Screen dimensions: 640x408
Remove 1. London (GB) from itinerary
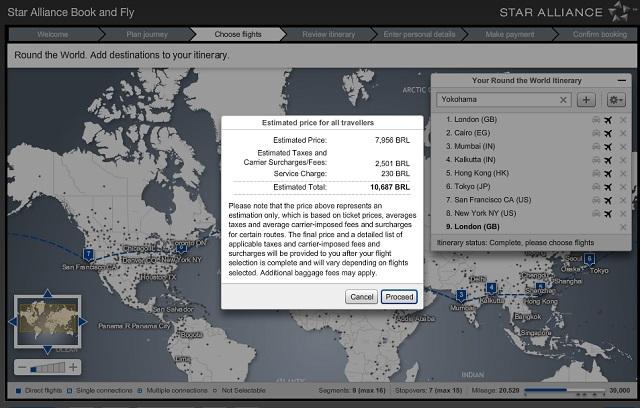click(623, 120)
